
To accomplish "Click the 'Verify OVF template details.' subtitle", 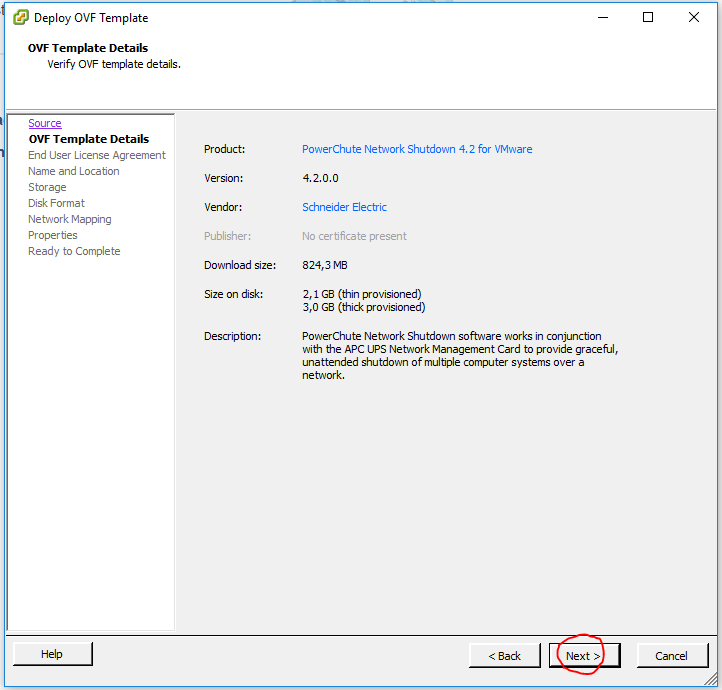I will click(x=114, y=64).
